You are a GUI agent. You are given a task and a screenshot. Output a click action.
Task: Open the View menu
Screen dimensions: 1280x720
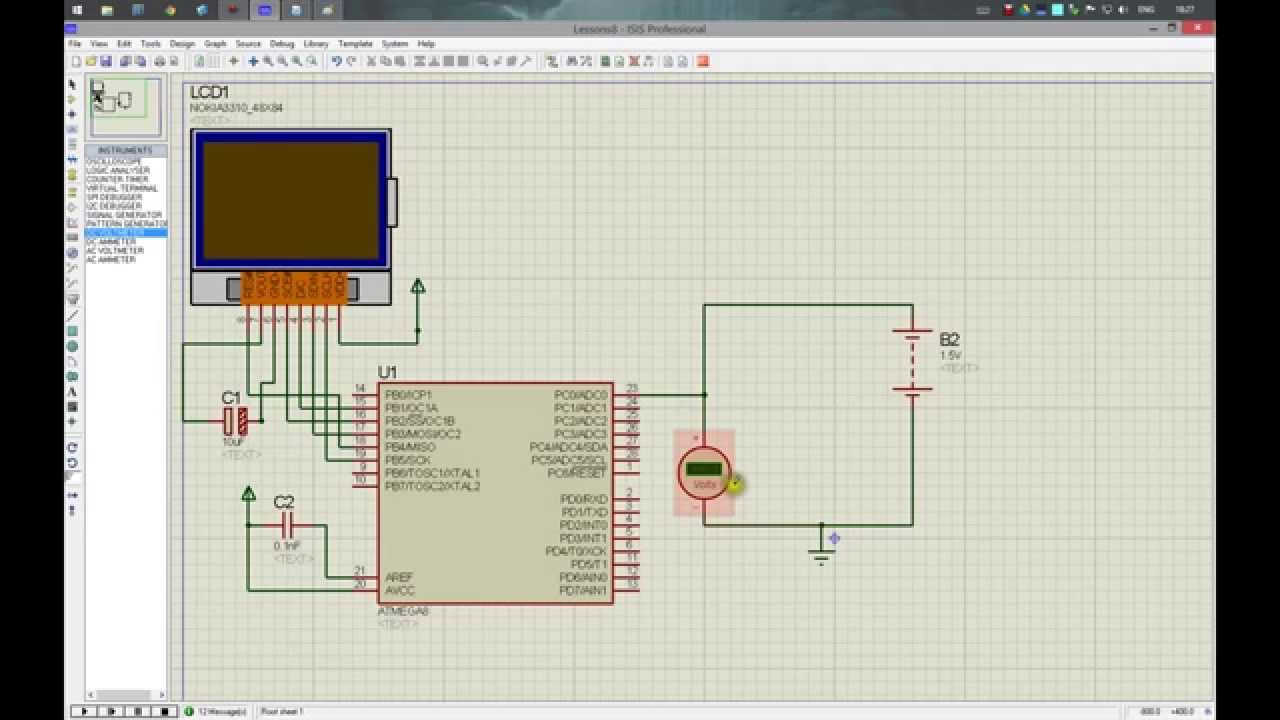[99, 44]
